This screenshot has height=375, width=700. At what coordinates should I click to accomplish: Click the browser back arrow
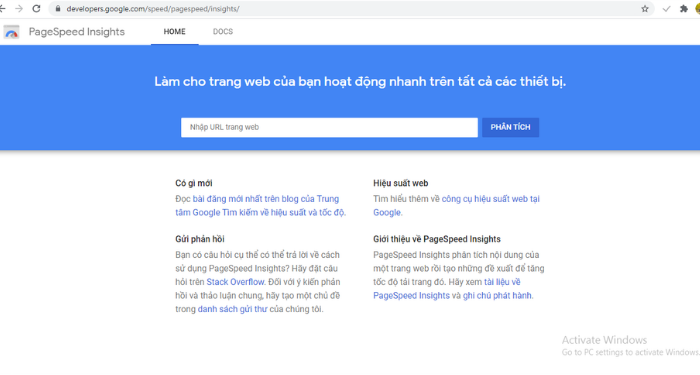(3, 8)
